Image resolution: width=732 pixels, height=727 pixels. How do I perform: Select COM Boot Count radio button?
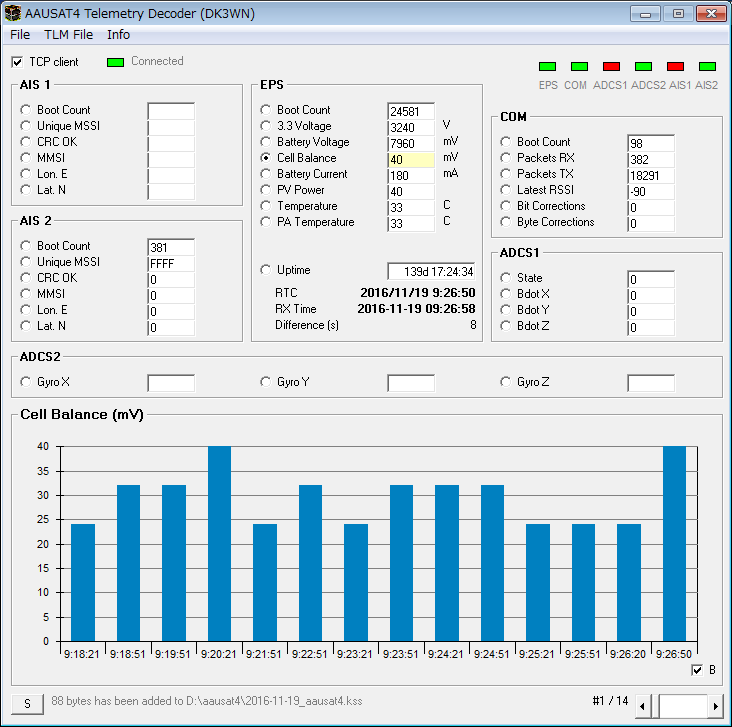506,141
